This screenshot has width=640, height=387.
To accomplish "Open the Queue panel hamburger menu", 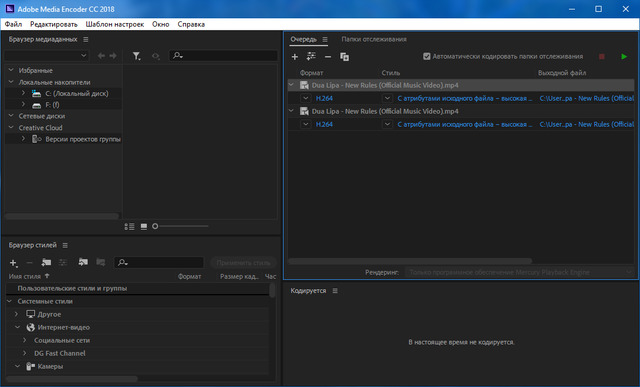I will point(325,39).
